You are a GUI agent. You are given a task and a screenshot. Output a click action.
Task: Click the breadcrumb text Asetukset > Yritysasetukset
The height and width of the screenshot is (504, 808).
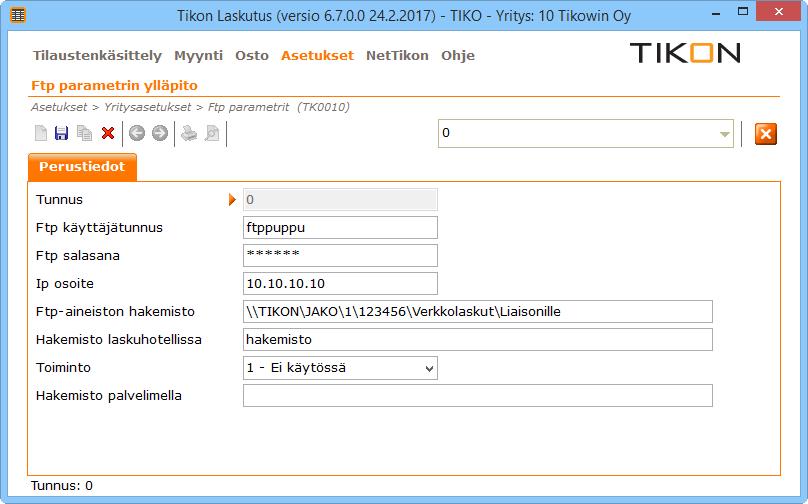[x=111, y=107]
